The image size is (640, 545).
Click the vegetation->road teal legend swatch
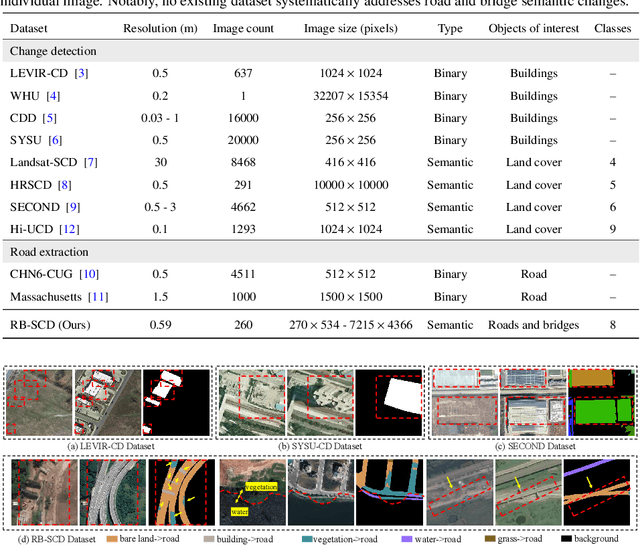pyautogui.click(x=307, y=537)
